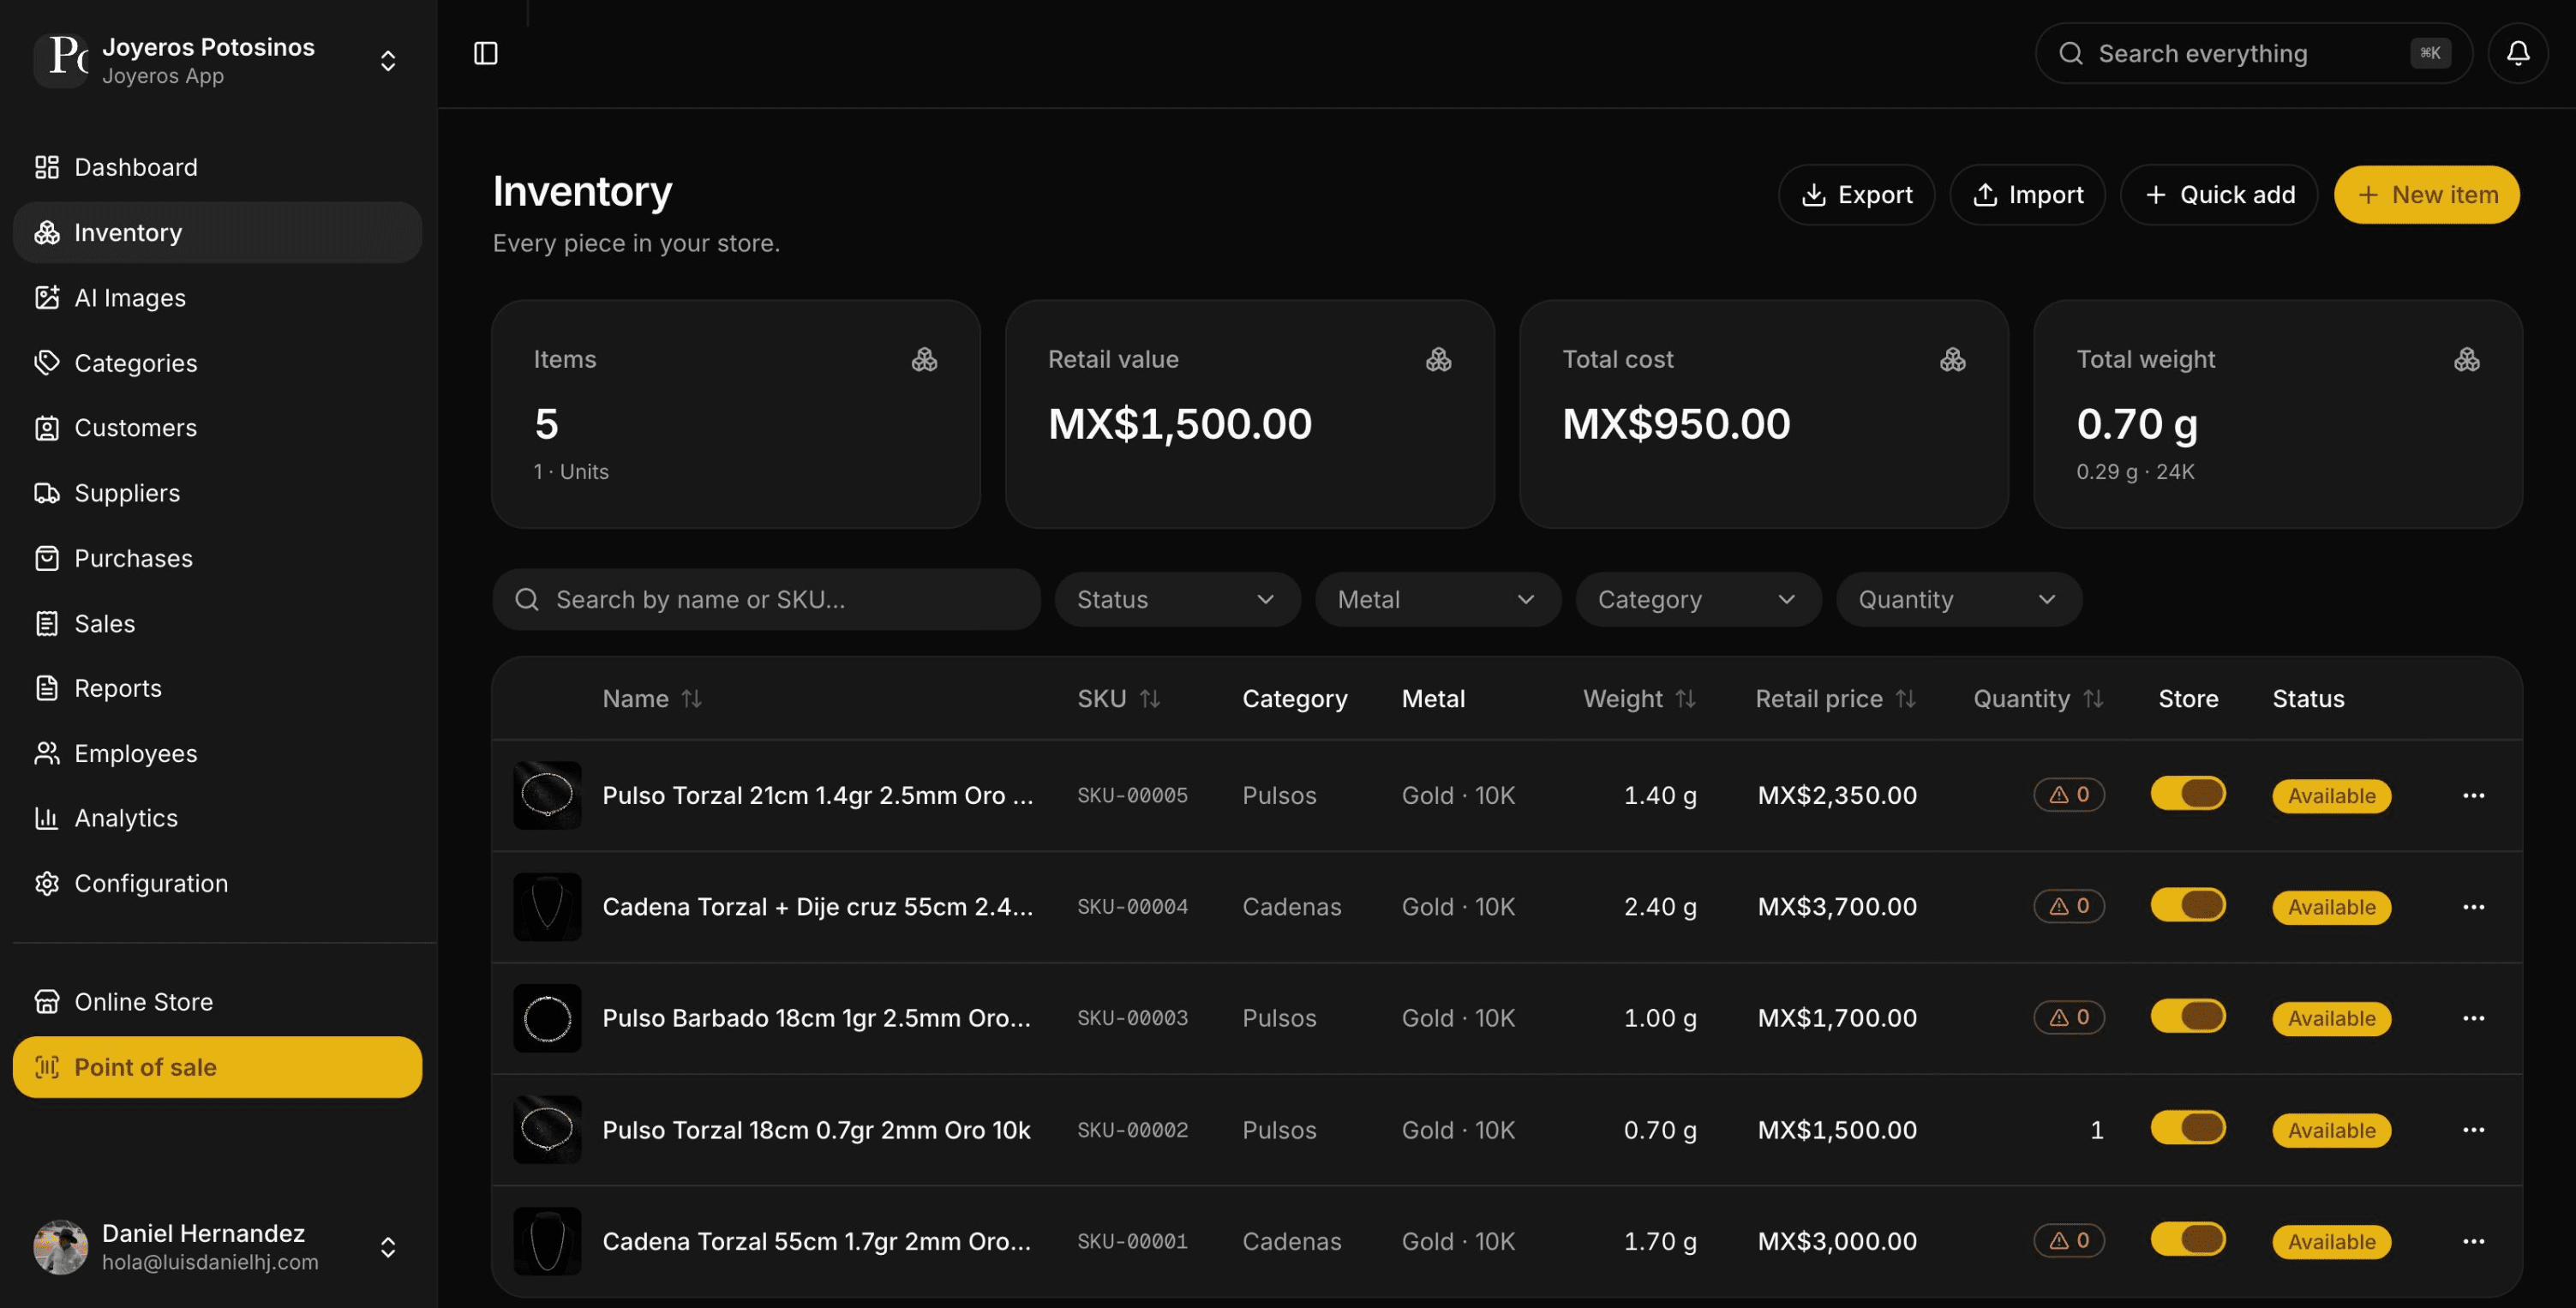Click the Quick add button
2576x1308 pixels.
(2218, 194)
